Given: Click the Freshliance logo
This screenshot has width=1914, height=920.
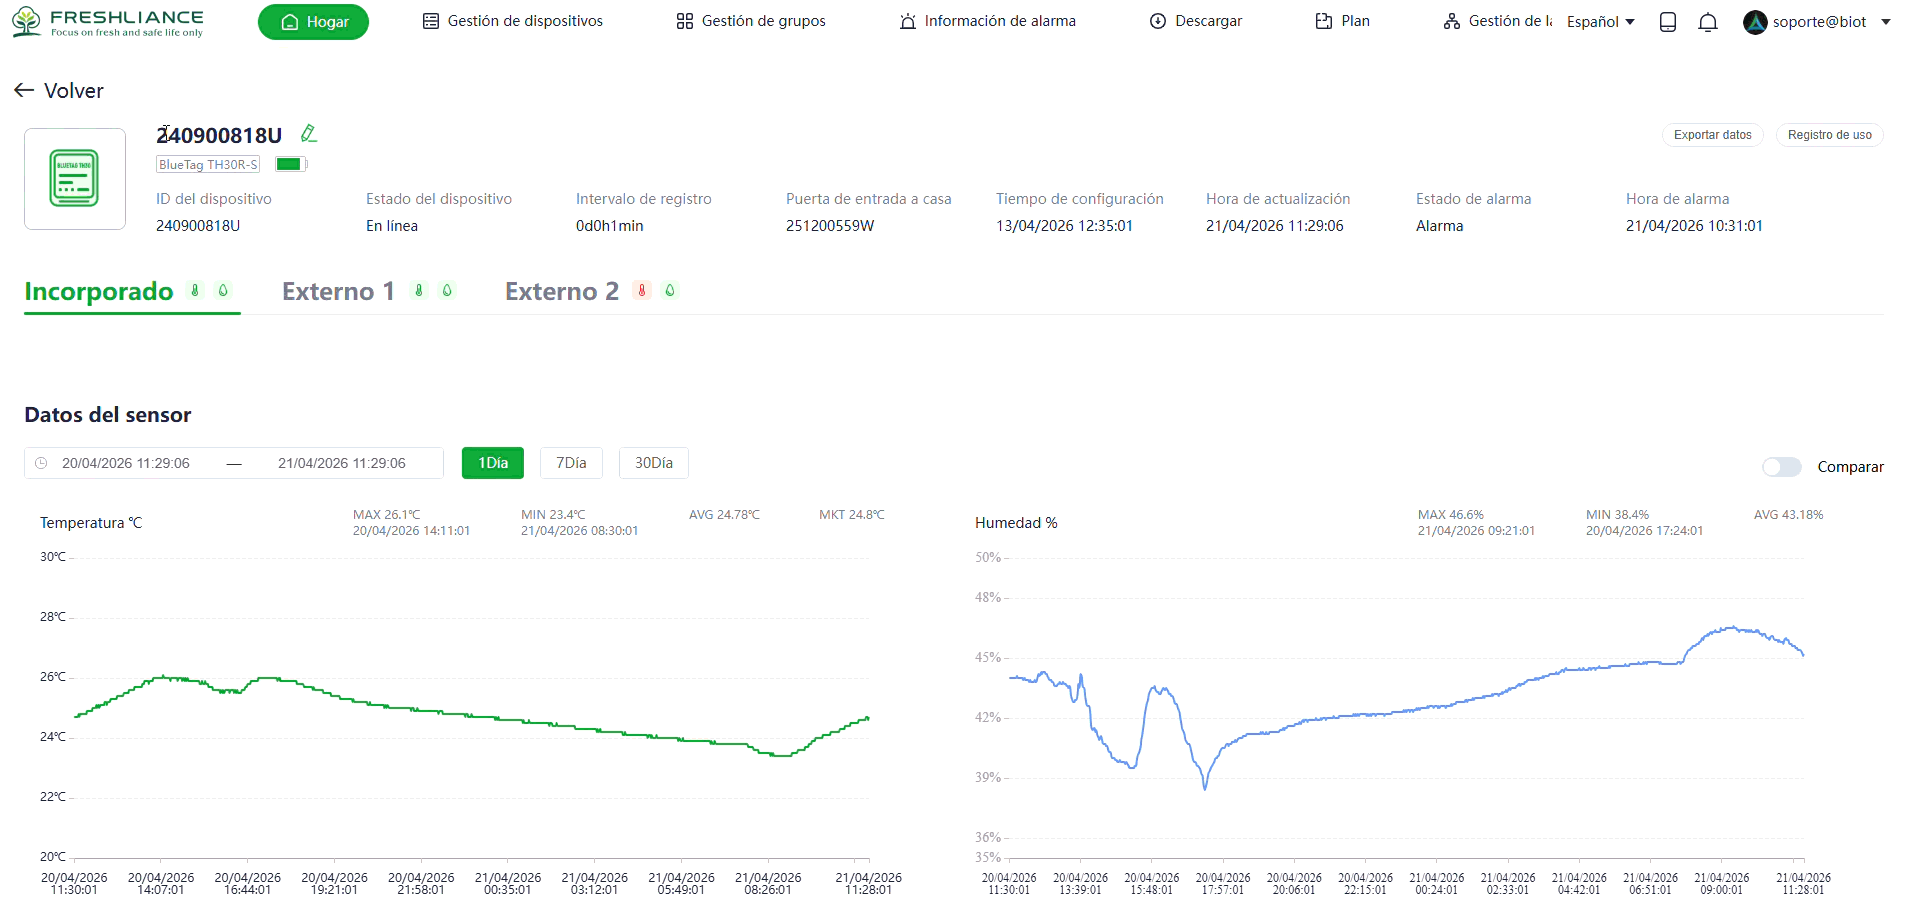Looking at the screenshot, I should point(108,22).
